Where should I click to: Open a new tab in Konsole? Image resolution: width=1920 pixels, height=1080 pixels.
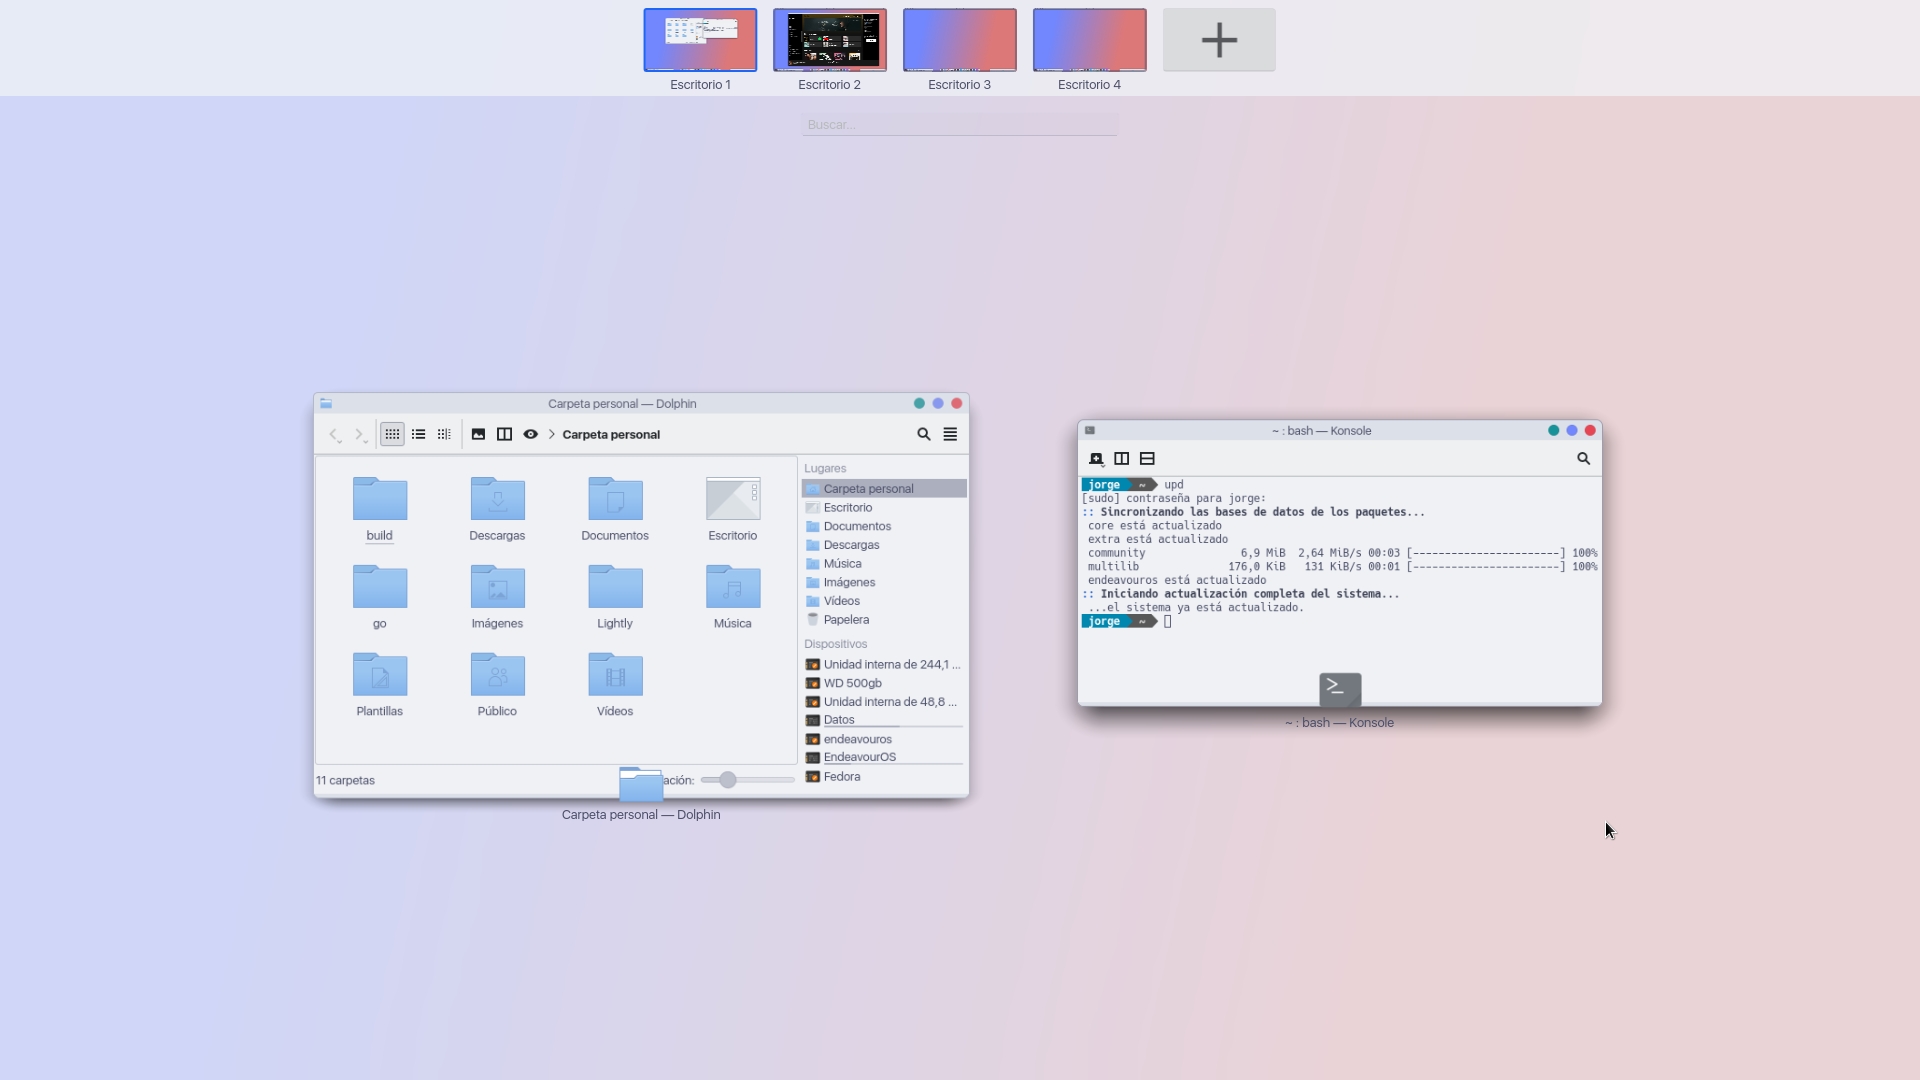click(x=1095, y=459)
